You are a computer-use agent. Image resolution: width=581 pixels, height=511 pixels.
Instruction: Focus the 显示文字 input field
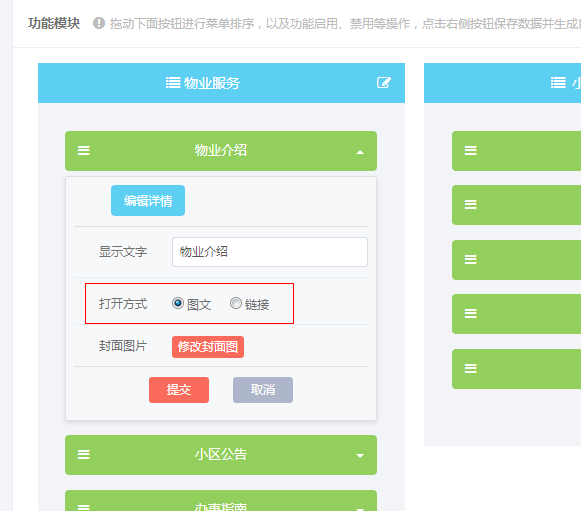270,252
